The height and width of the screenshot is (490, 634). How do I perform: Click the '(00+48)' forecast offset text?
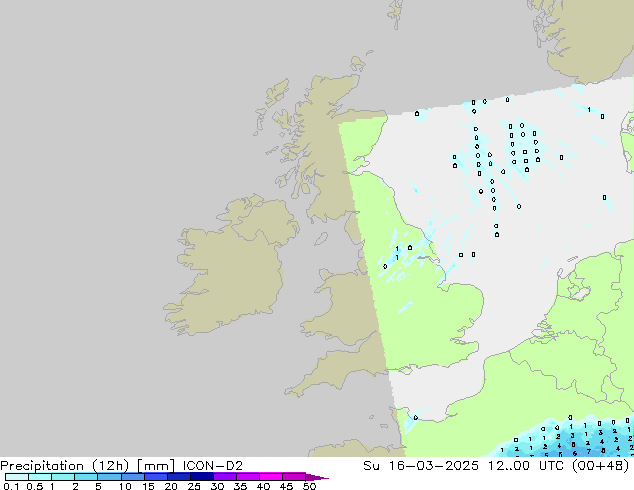click(x=601, y=466)
